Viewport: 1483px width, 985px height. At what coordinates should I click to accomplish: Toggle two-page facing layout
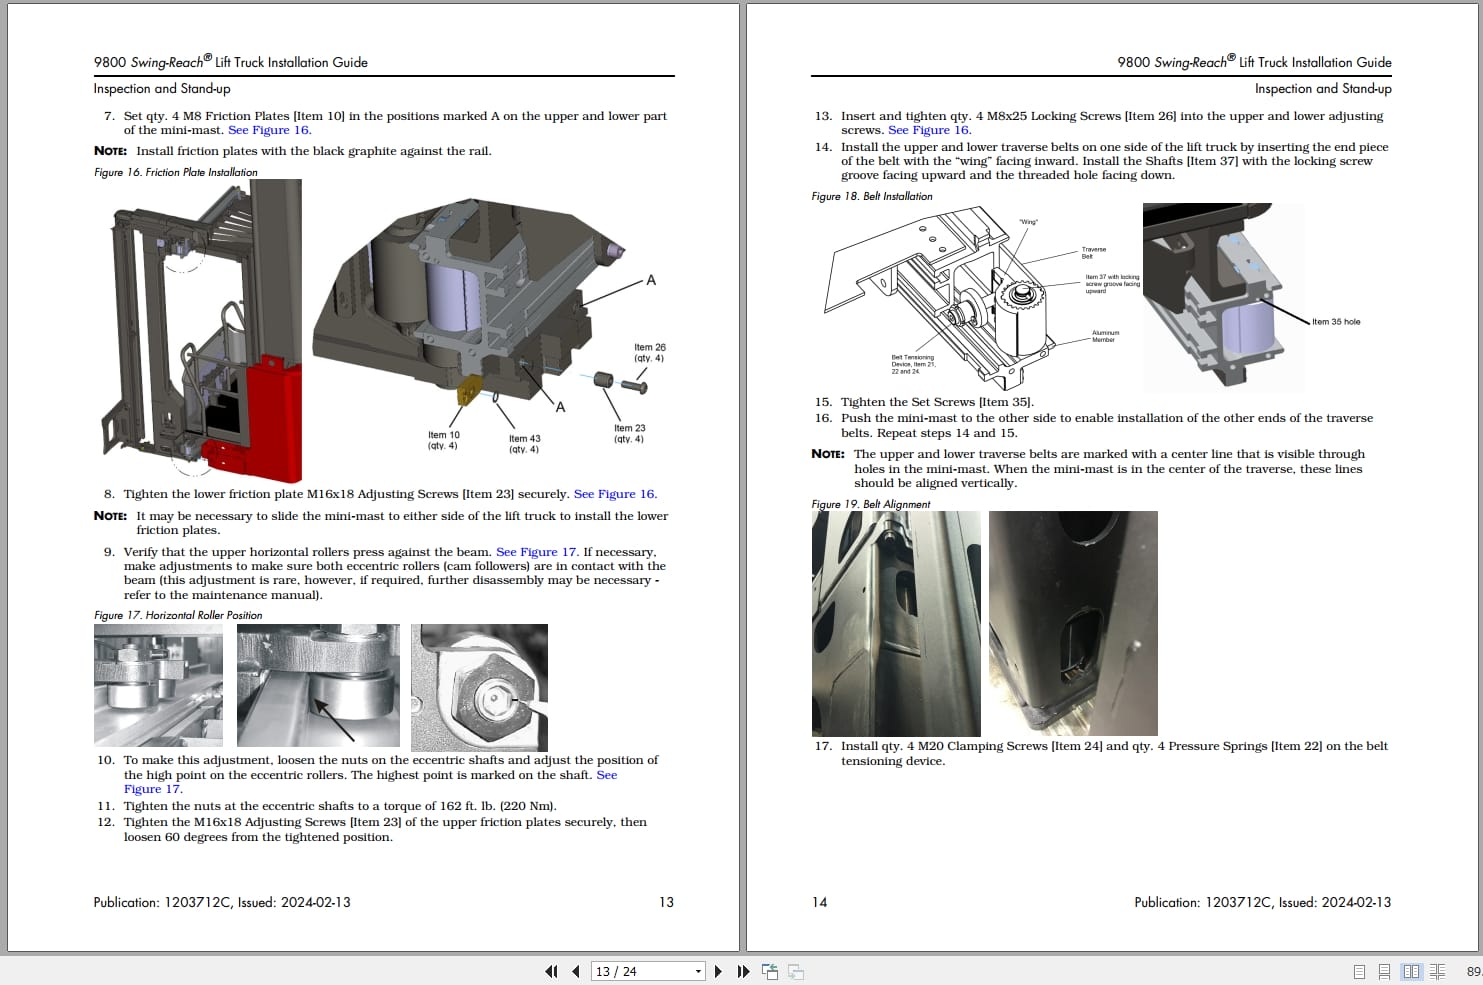(1411, 971)
